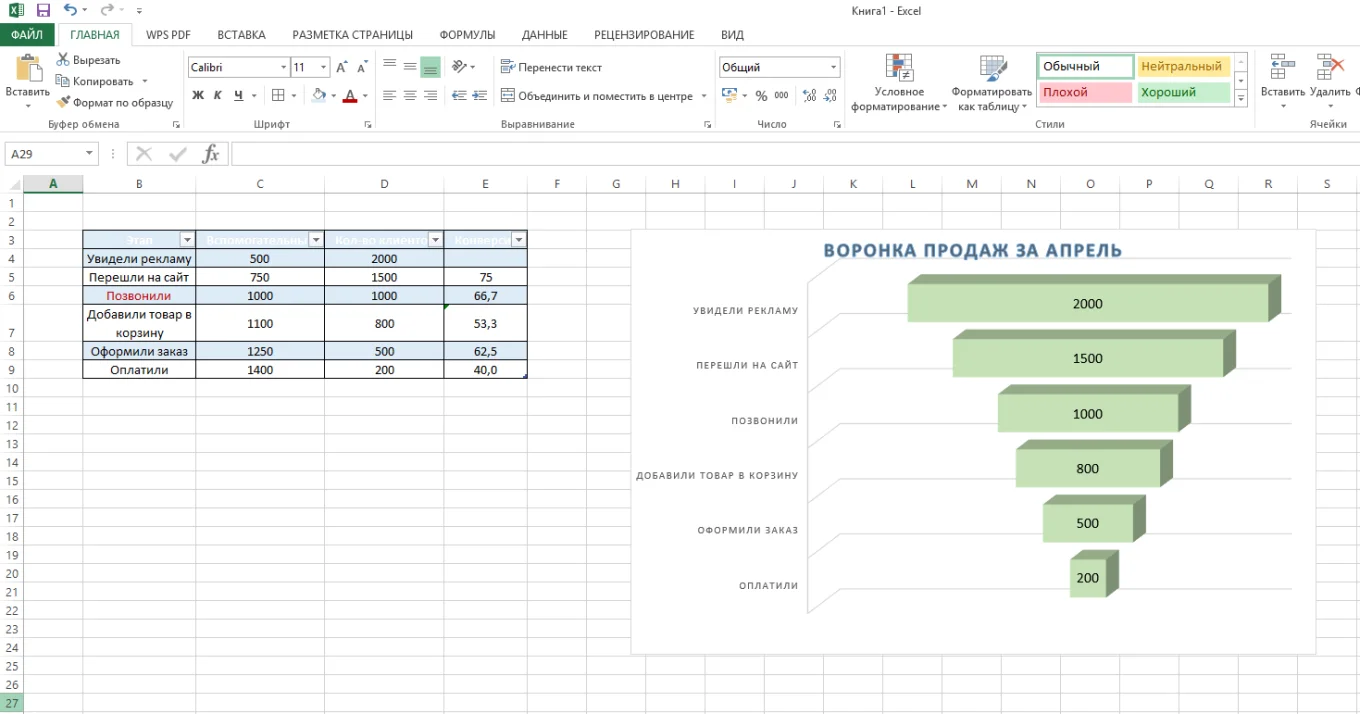Click the Conditional Formatting icon
Screen dimensions: 1360x714
pyautogui.click(x=899, y=67)
